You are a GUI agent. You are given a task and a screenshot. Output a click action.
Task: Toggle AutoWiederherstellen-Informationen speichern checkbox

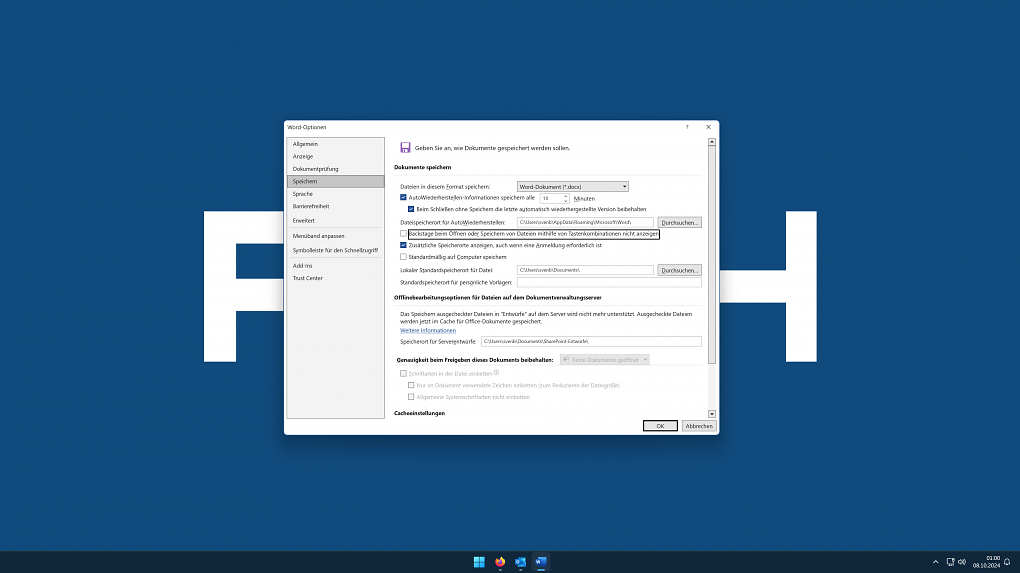tap(403, 197)
